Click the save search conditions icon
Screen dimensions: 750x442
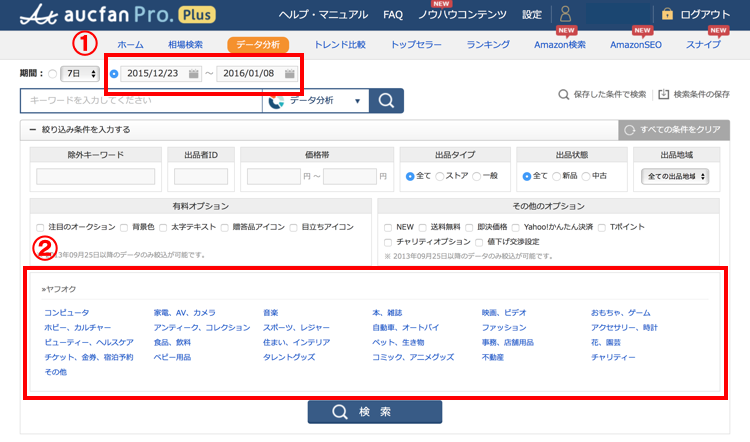(662, 95)
